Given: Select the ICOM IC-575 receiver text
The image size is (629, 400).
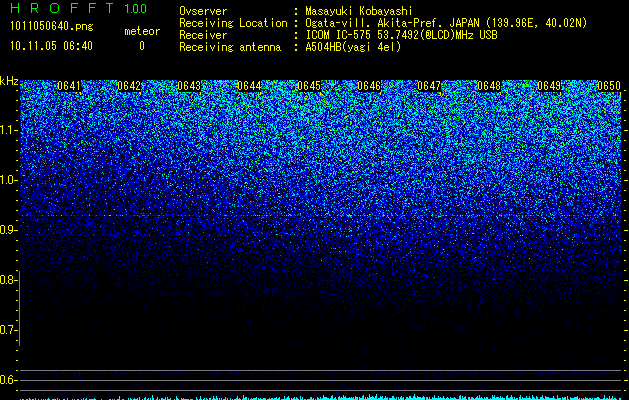Looking at the screenshot, I should [x=401, y=35].
